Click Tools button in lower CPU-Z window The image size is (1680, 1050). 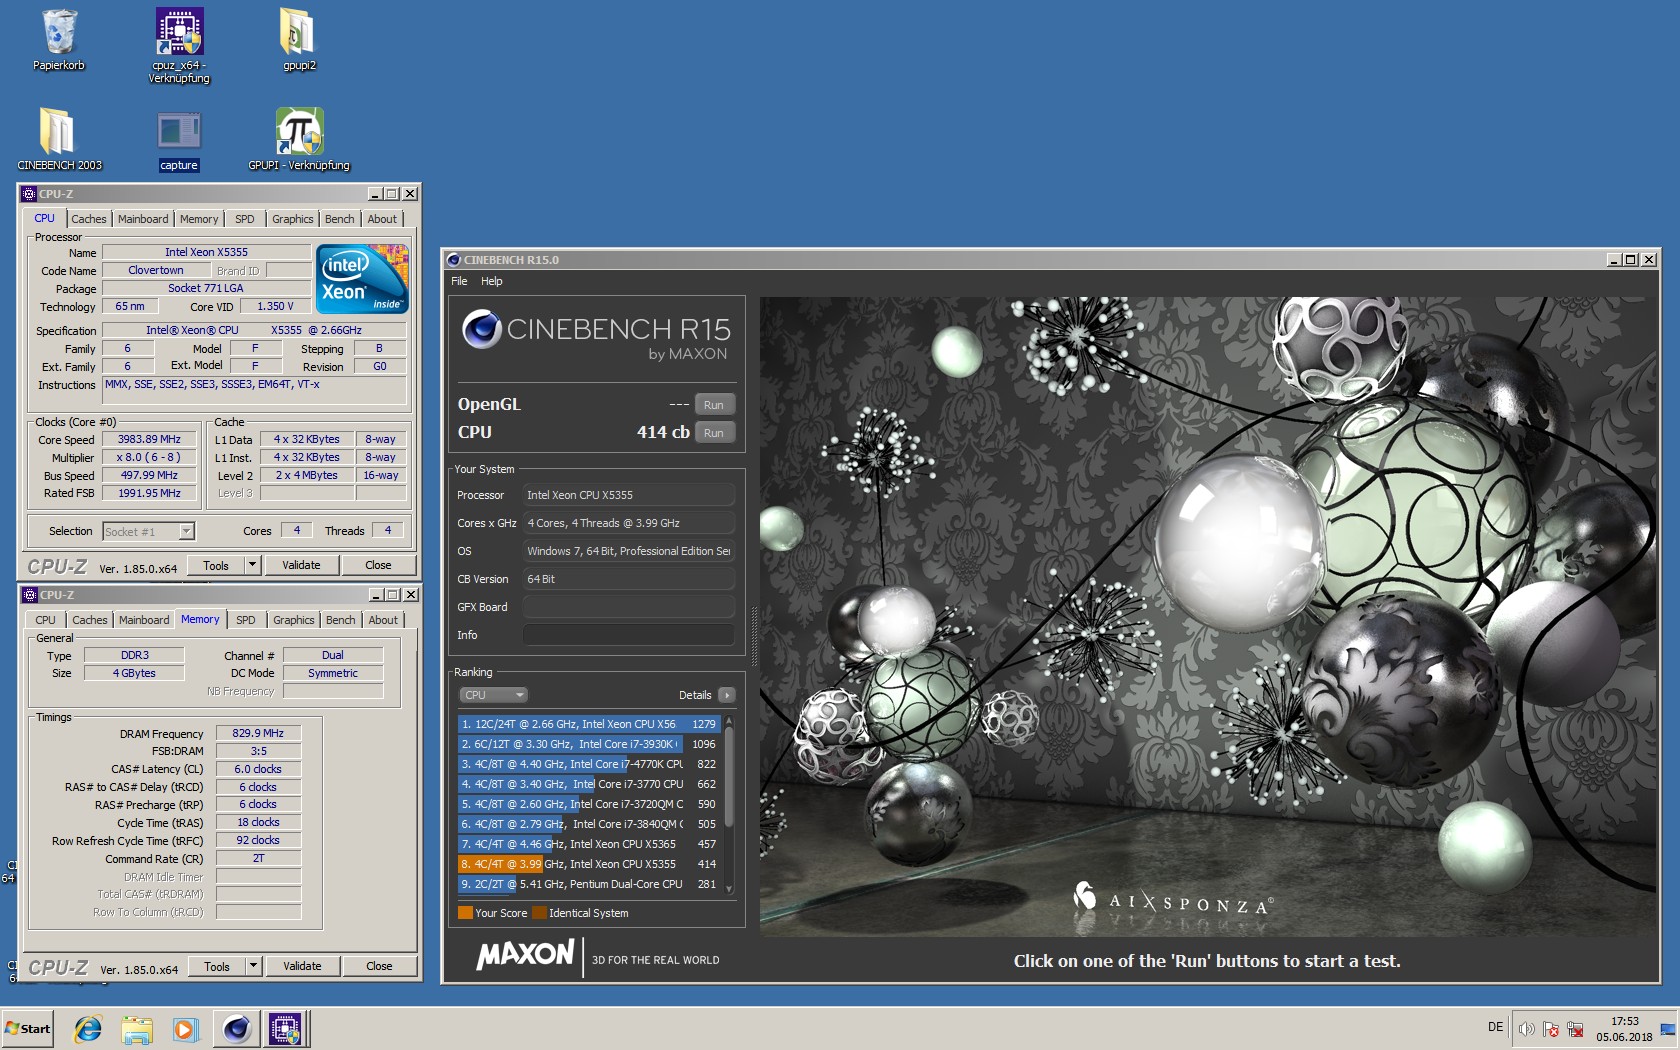pyautogui.click(x=217, y=966)
